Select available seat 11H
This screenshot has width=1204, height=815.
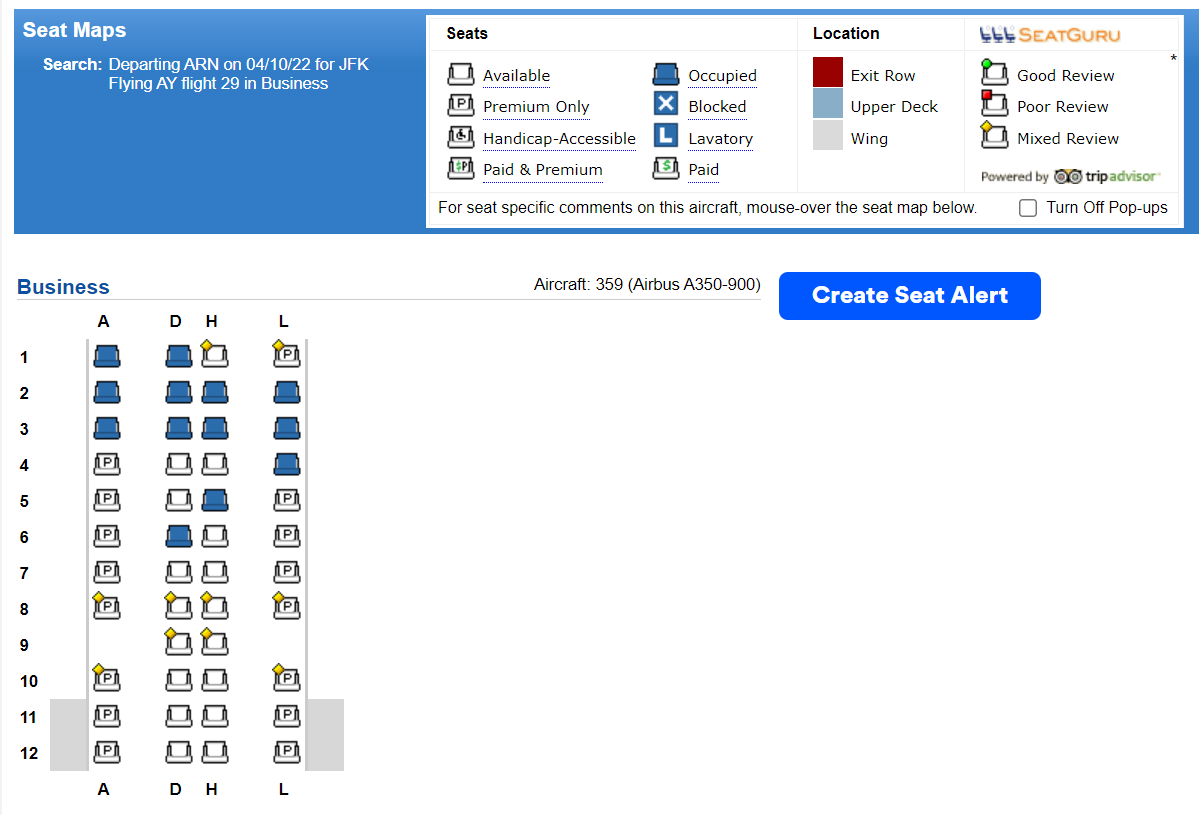click(x=215, y=716)
